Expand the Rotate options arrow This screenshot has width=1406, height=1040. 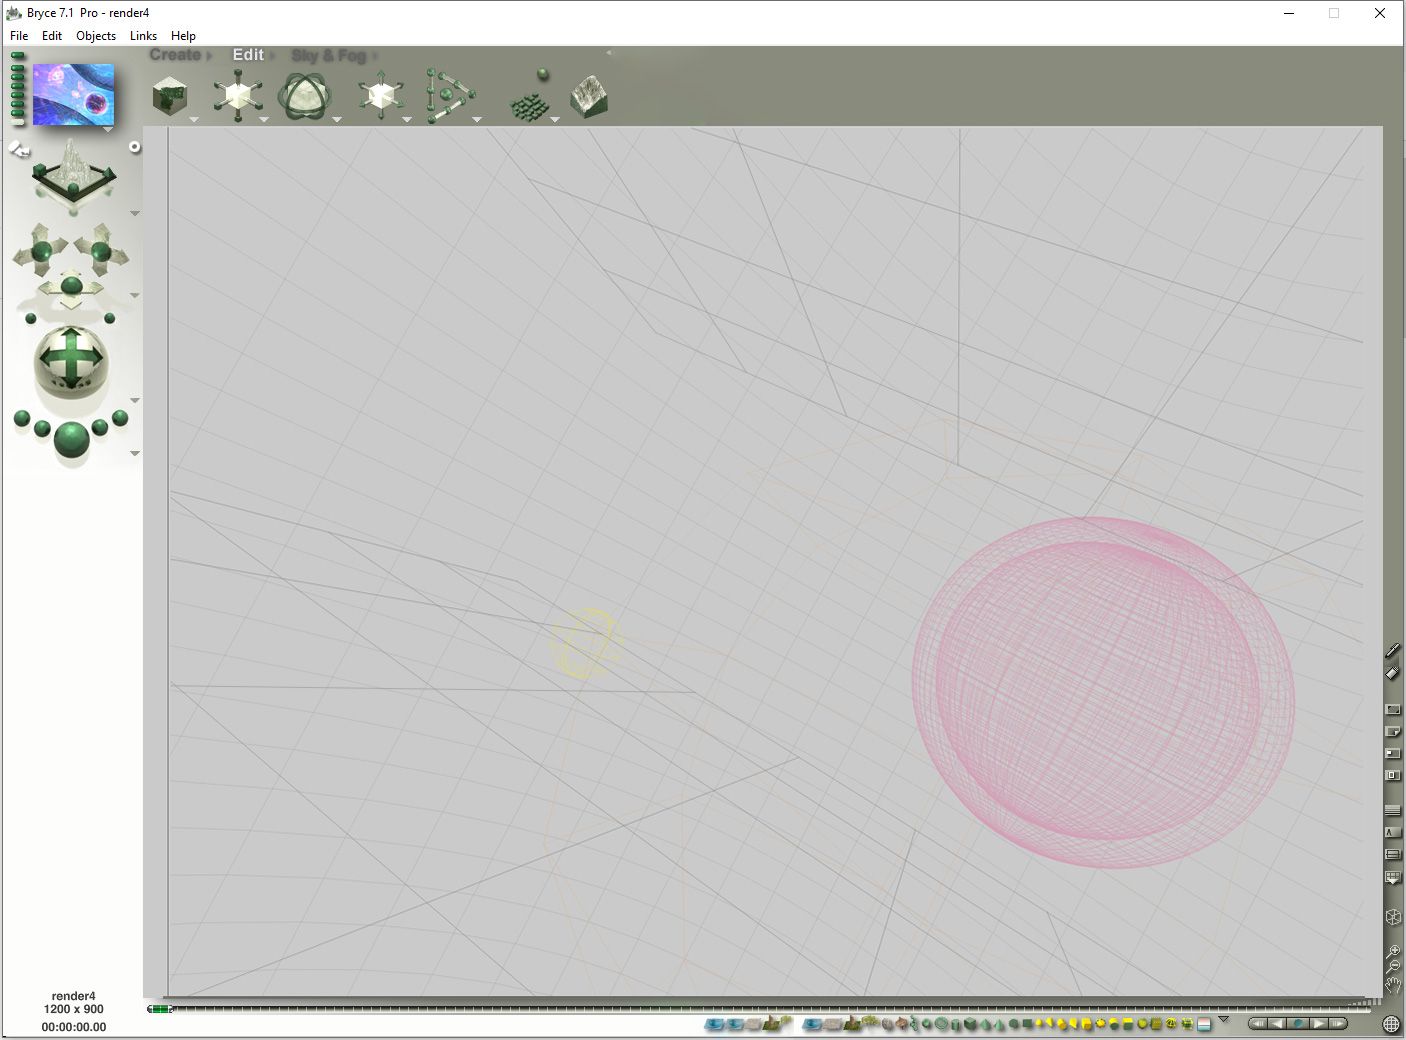(x=337, y=120)
